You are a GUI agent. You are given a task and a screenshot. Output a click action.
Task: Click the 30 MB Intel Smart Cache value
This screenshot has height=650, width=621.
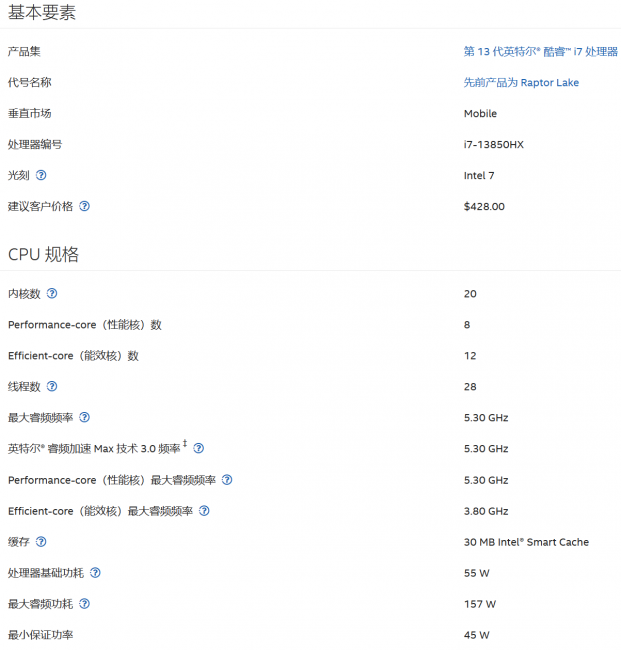(x=526, y=542)
